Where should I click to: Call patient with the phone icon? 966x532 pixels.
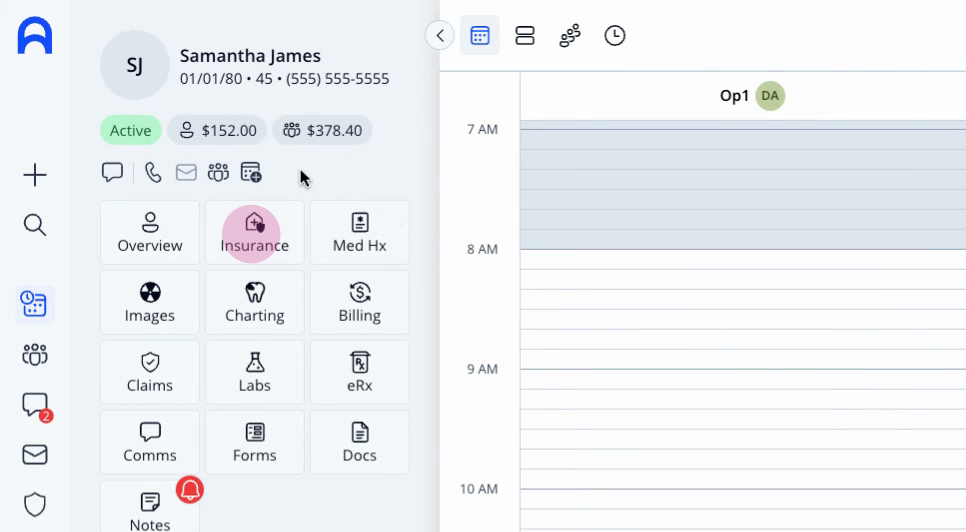(153, 172)
